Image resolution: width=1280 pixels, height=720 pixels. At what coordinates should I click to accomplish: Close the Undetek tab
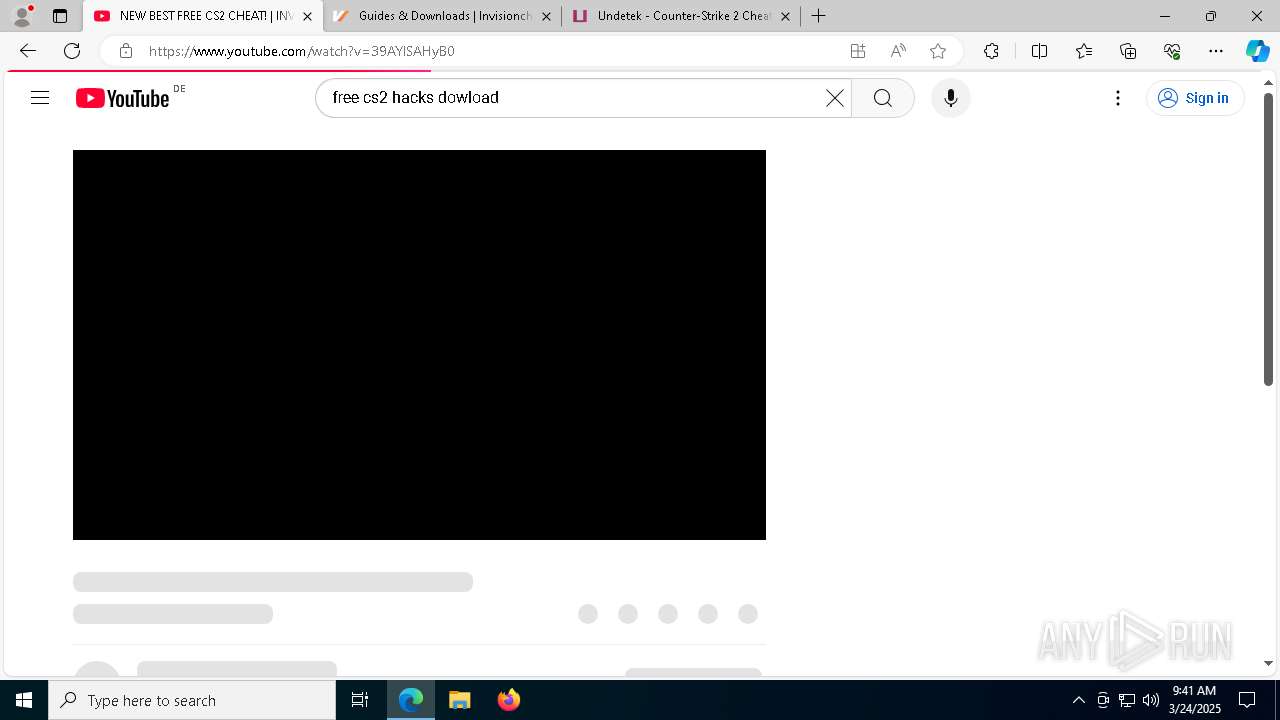785,16
